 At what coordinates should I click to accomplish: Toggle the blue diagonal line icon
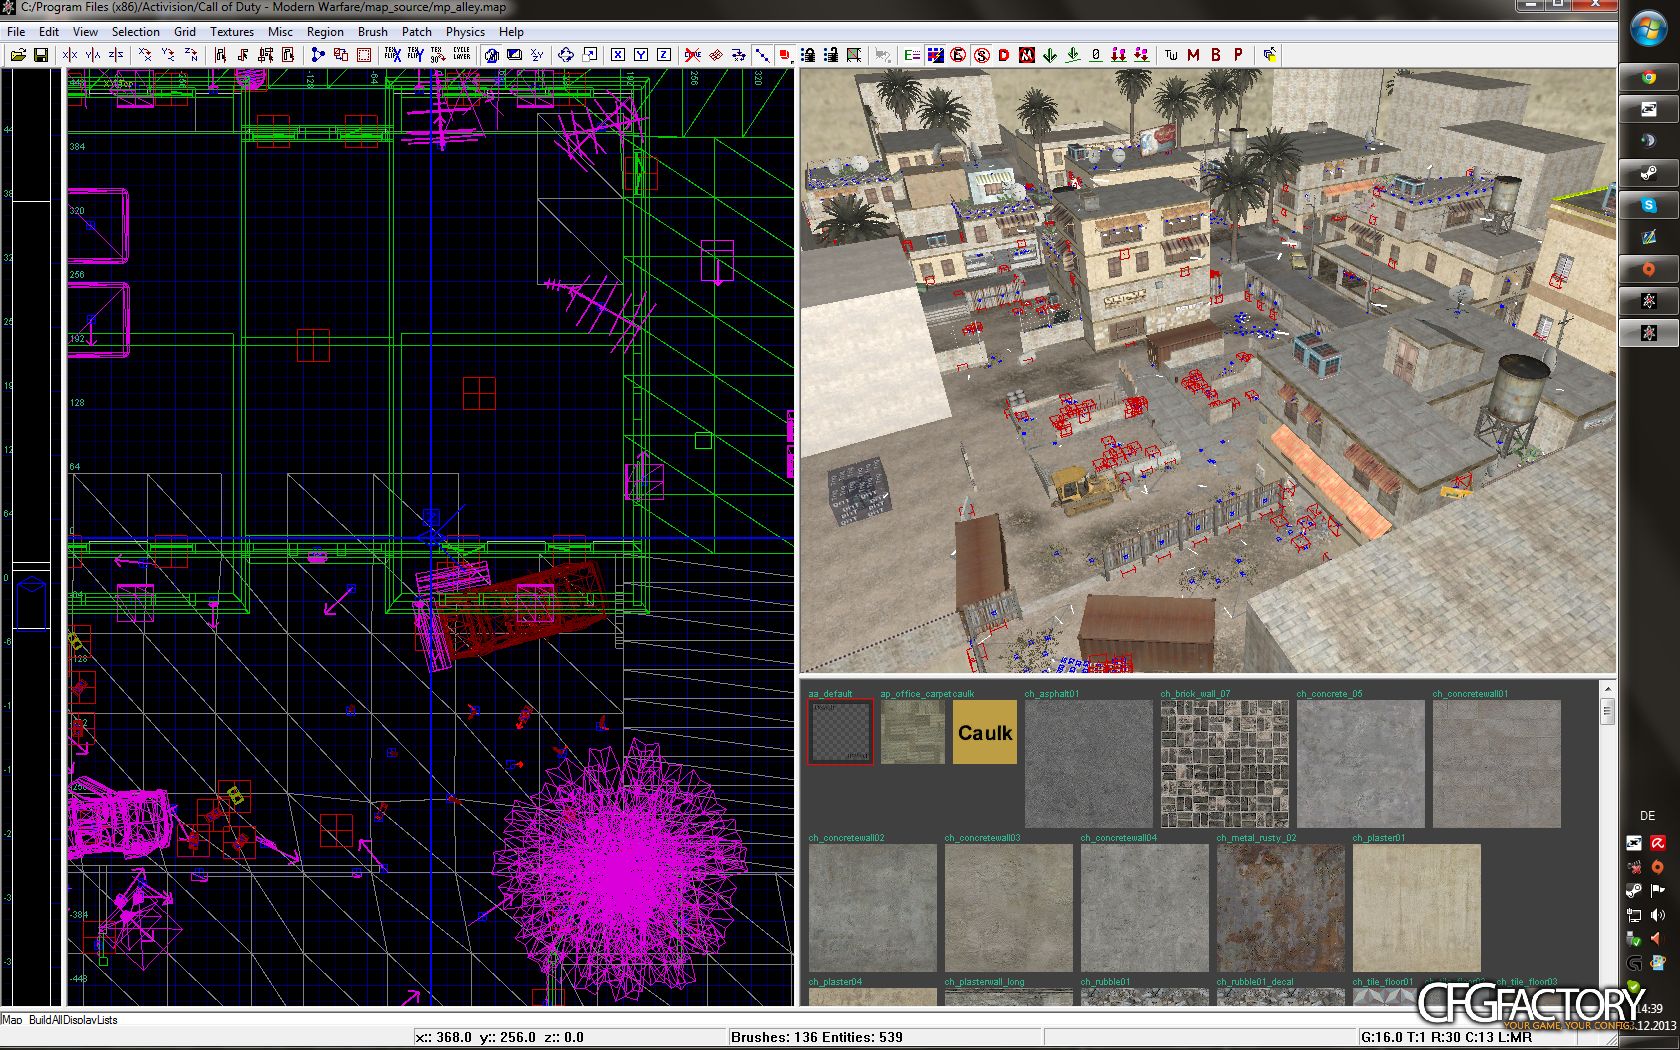762,55
